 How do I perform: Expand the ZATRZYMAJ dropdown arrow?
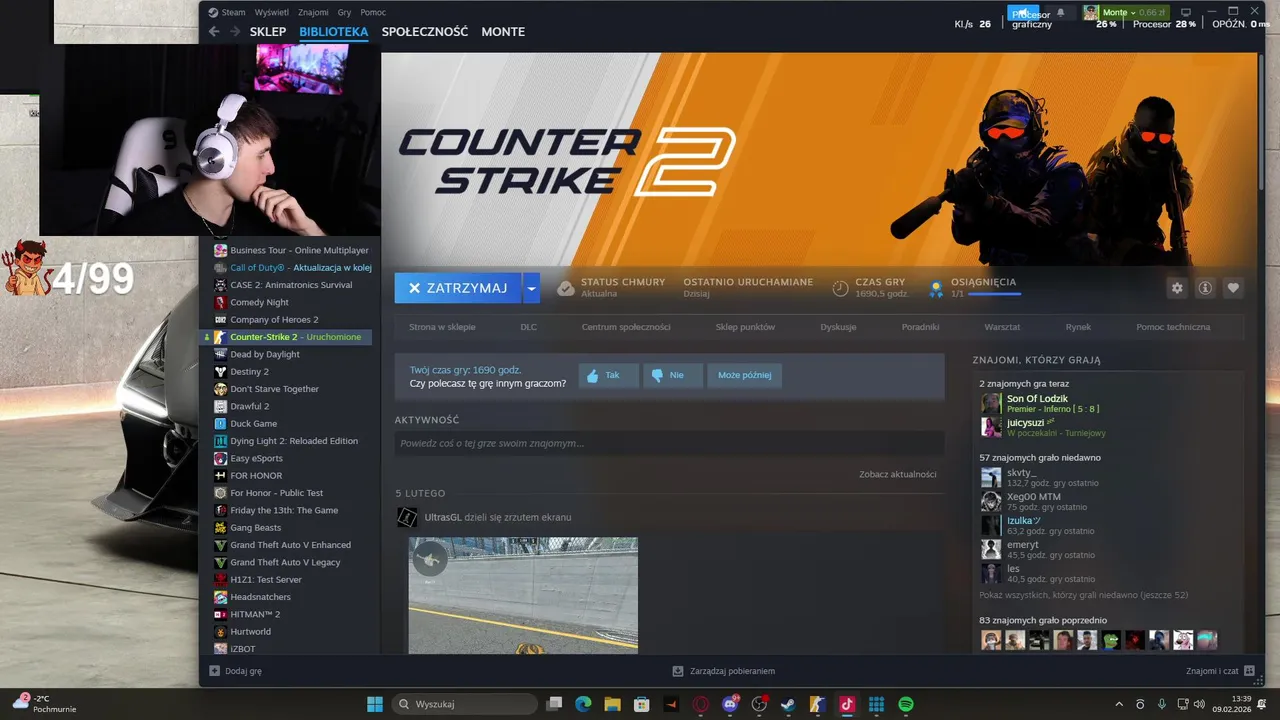coord(532,288)
